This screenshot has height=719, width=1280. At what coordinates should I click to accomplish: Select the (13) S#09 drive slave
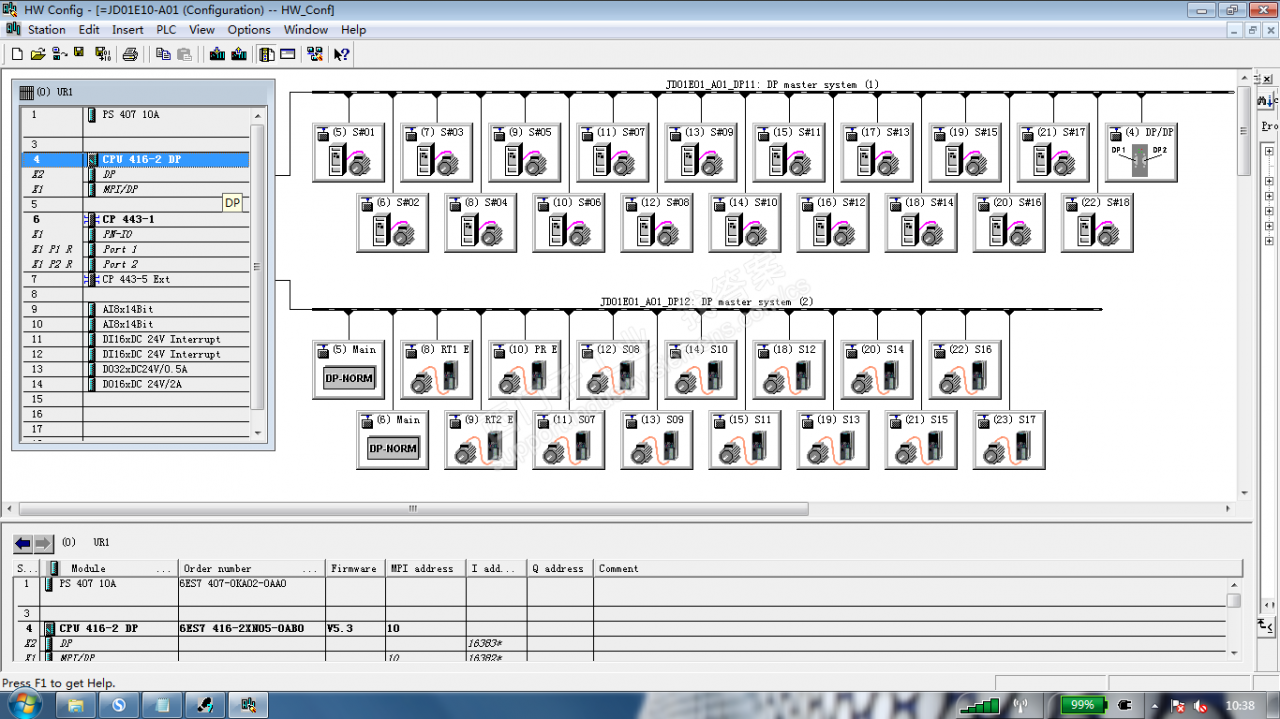pos(701,152)
